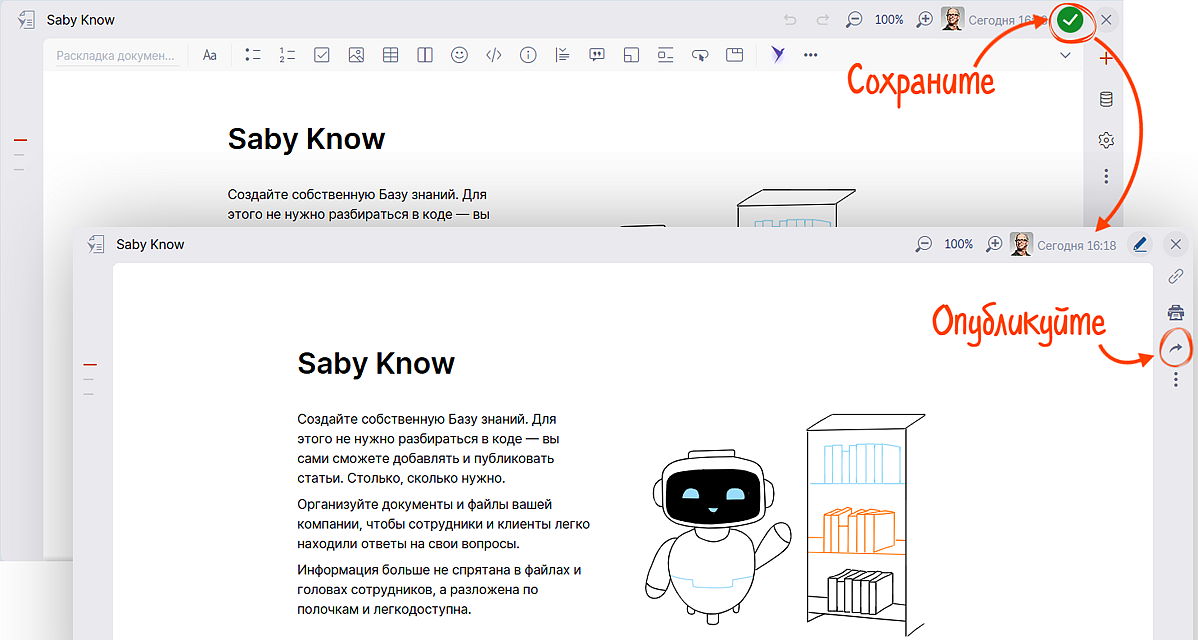Image resolution: width=1198 pixels, height=640 pixels.
Task: Click the red plus icon in the sidebar
Action: point(1106,59)
